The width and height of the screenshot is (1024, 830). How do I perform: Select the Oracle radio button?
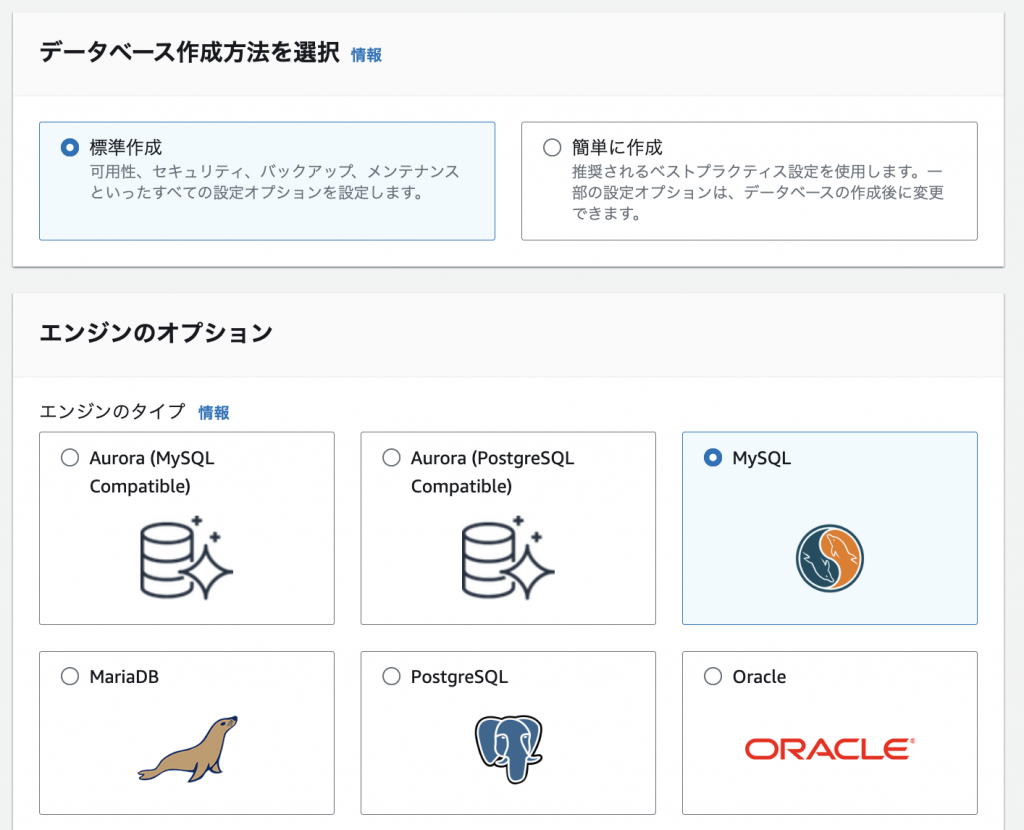point(712,676)
